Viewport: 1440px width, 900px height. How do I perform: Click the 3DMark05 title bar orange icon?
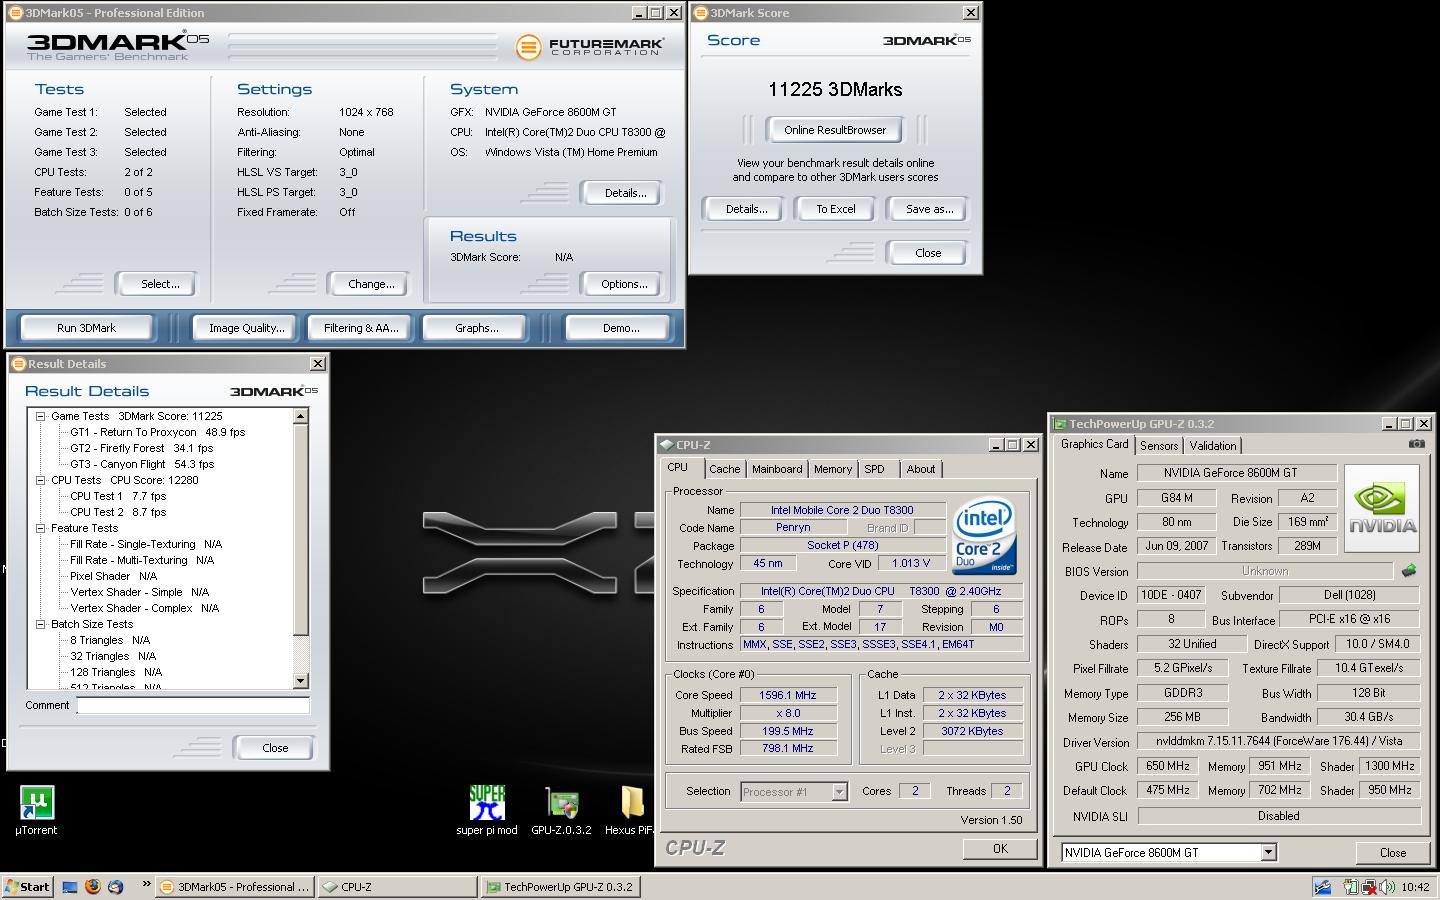(17, 13)
